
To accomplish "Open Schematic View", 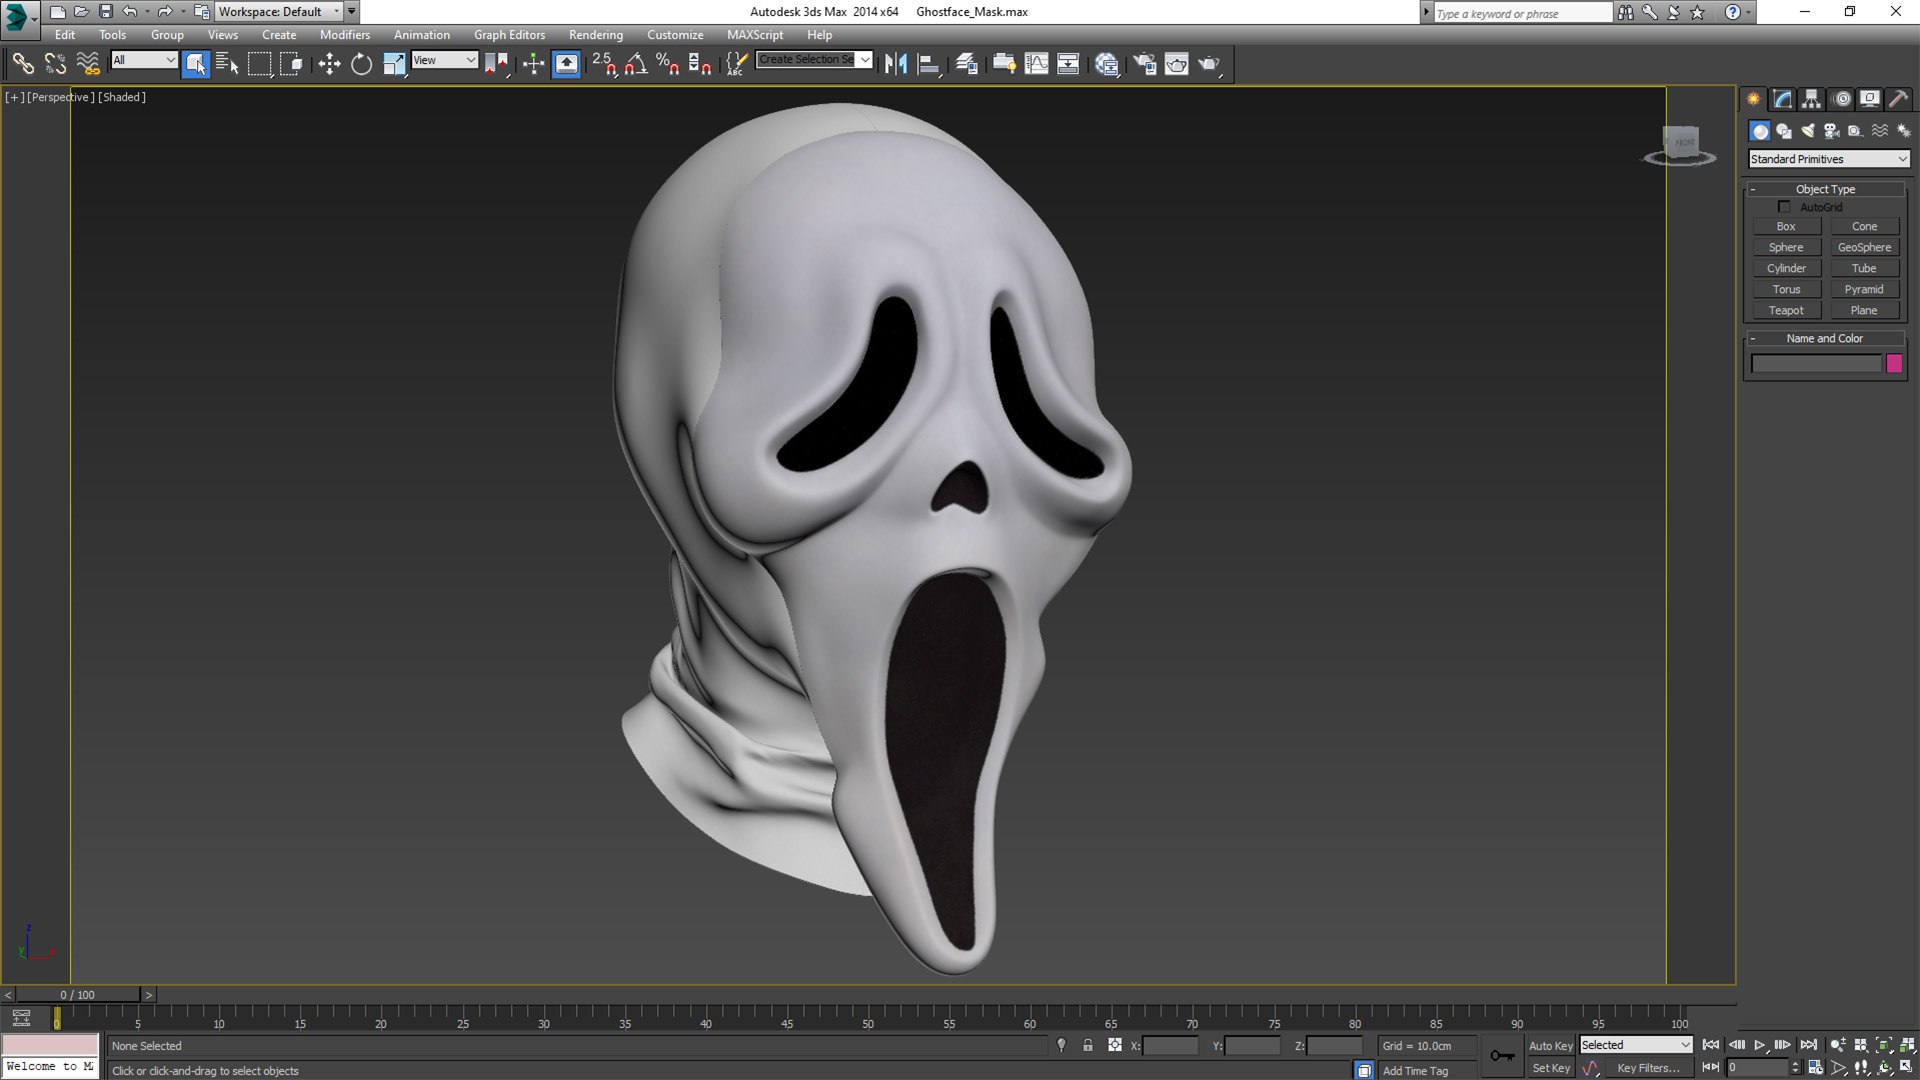I will pos(1068,64).
